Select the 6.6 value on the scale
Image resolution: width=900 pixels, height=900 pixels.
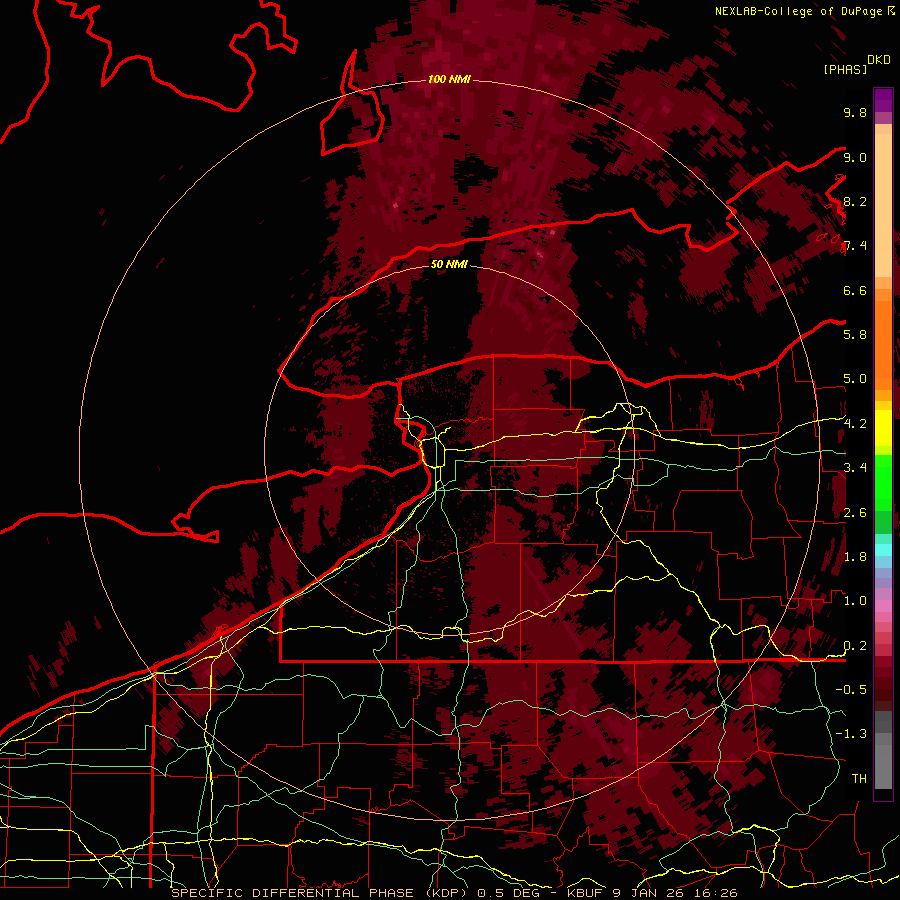click(x=855, y=290)
